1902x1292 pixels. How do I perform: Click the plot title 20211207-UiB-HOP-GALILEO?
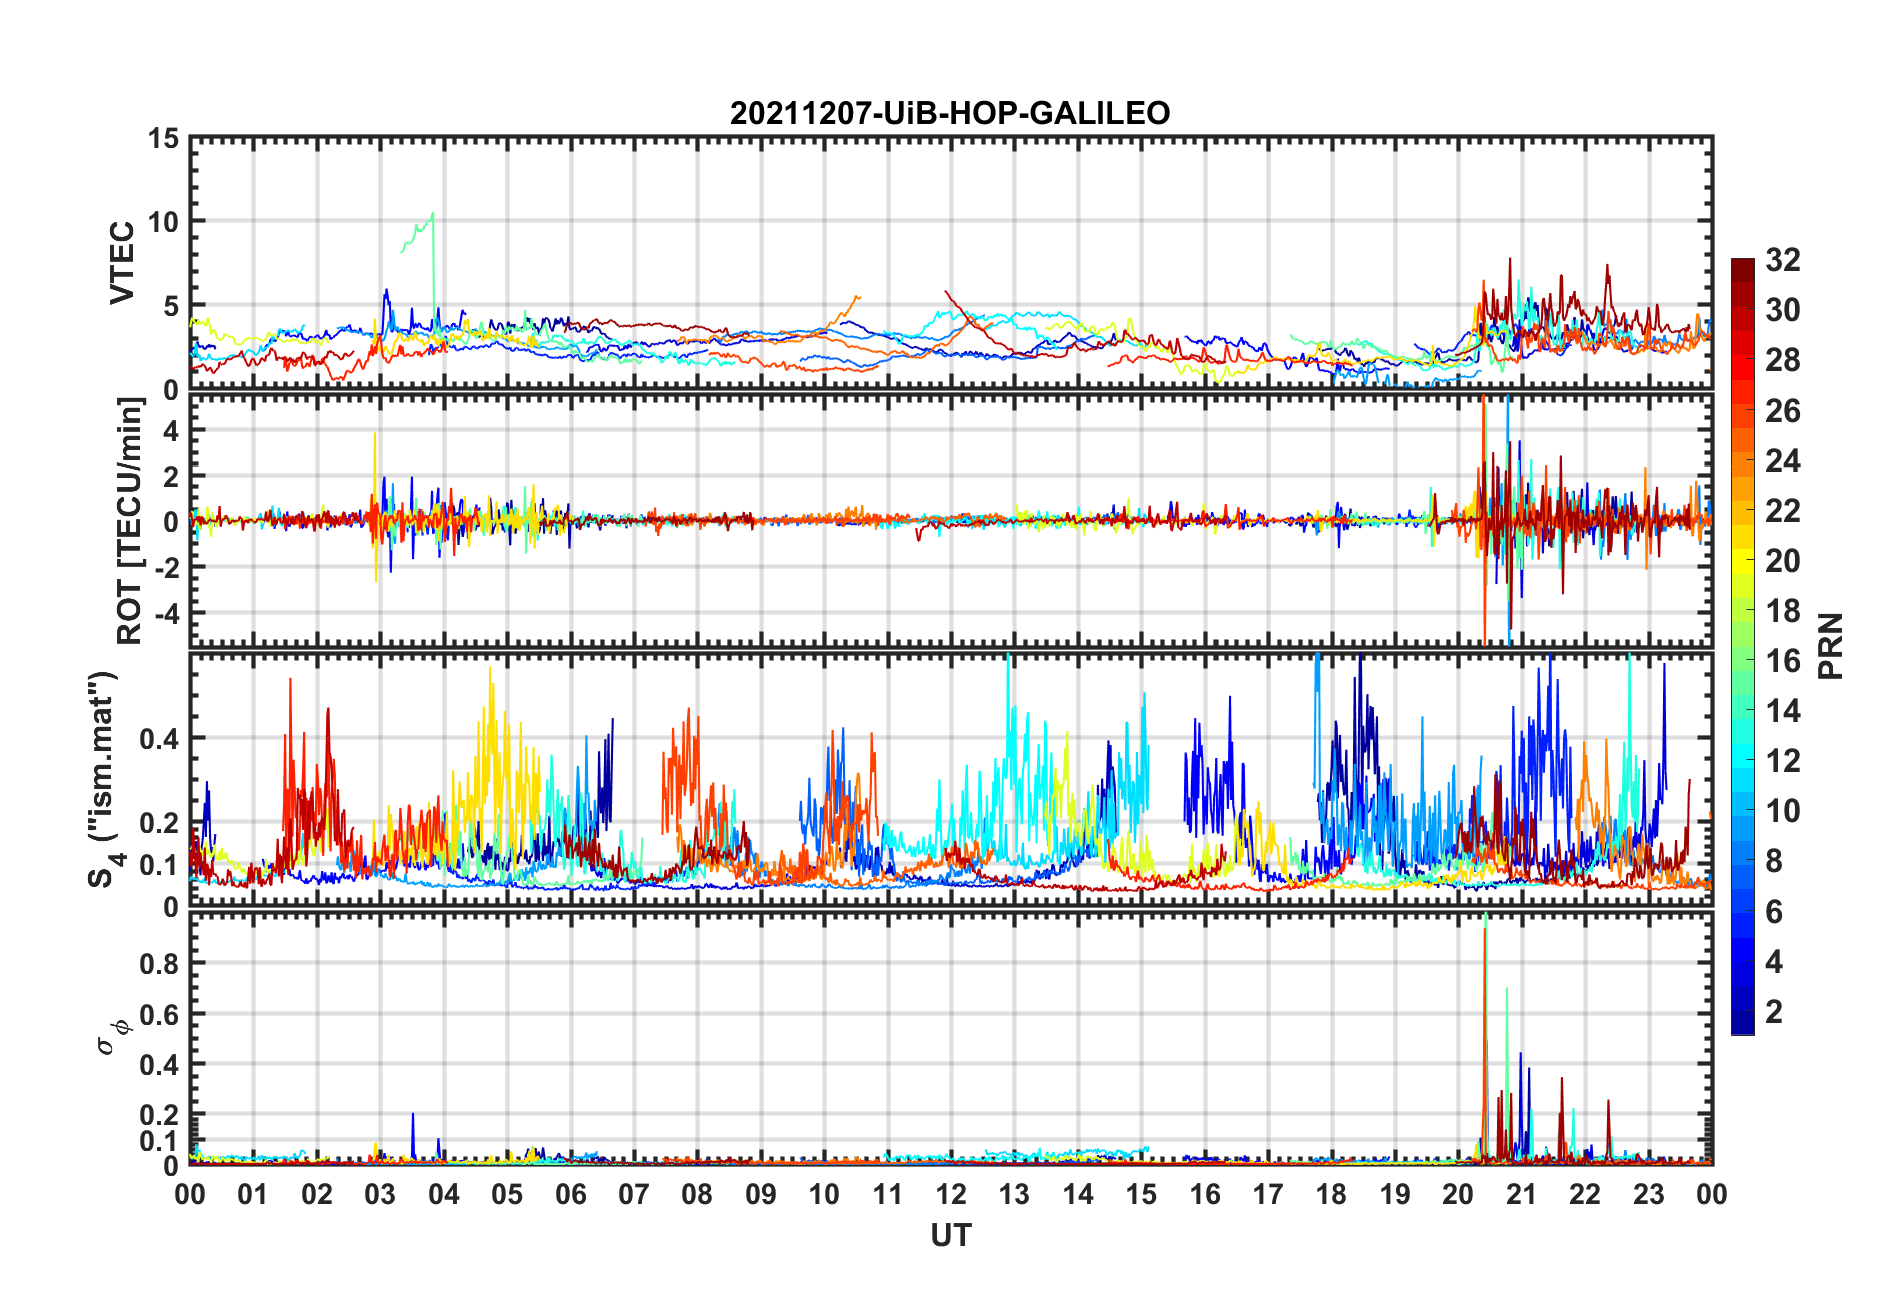949,113
